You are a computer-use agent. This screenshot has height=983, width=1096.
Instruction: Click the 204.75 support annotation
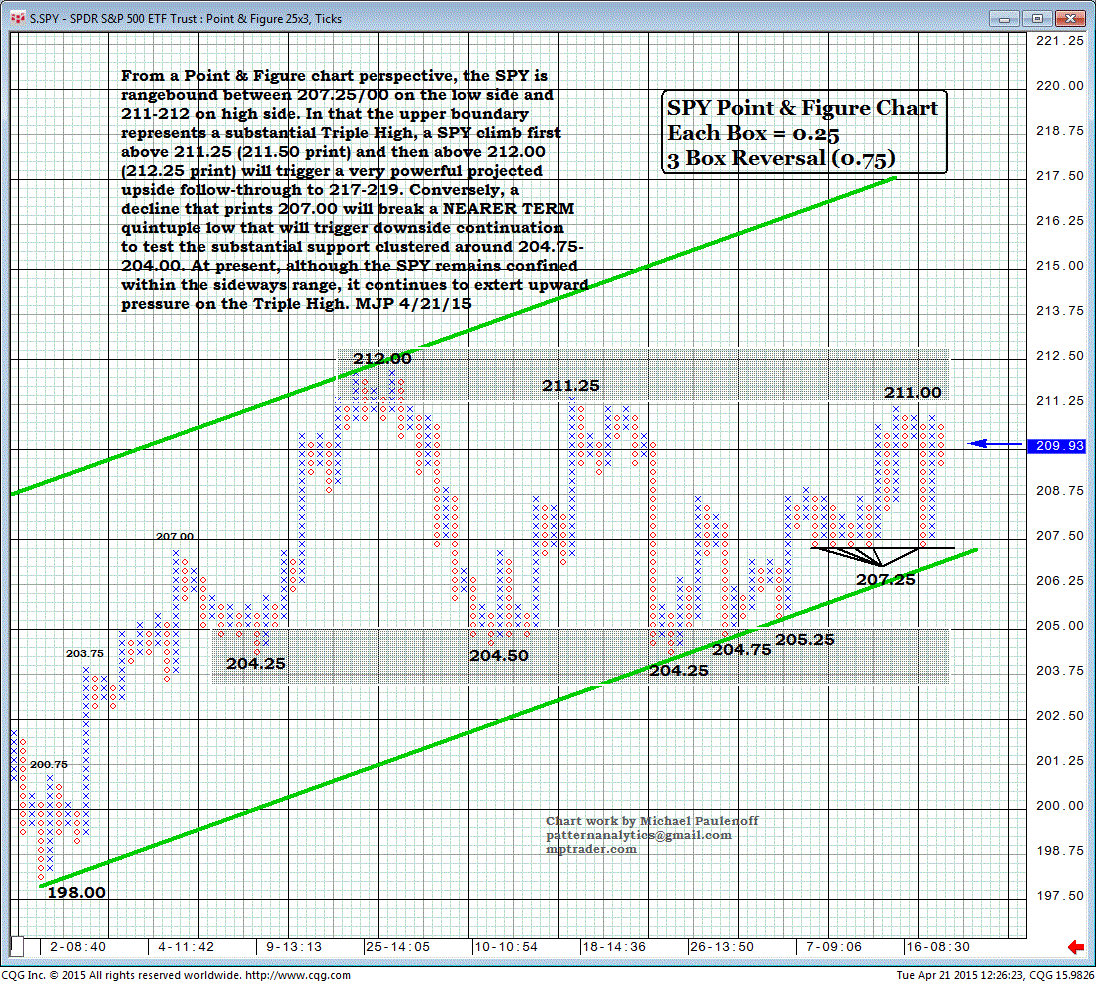[x=742, y=650]
